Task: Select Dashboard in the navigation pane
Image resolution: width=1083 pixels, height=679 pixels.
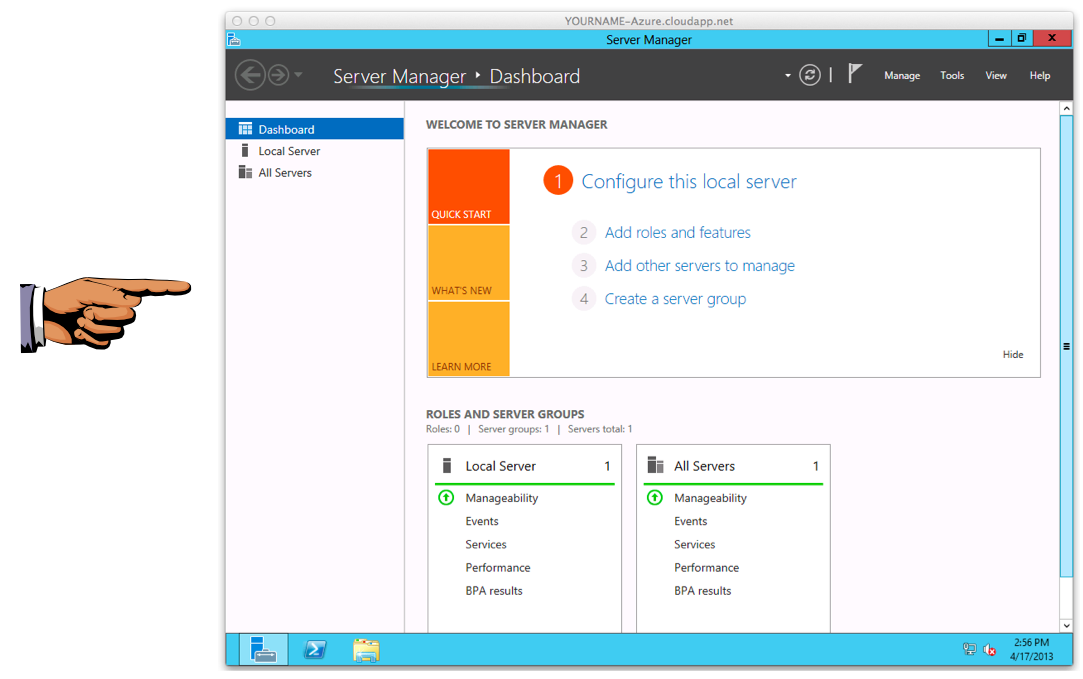Action: [x=315, y=129]
